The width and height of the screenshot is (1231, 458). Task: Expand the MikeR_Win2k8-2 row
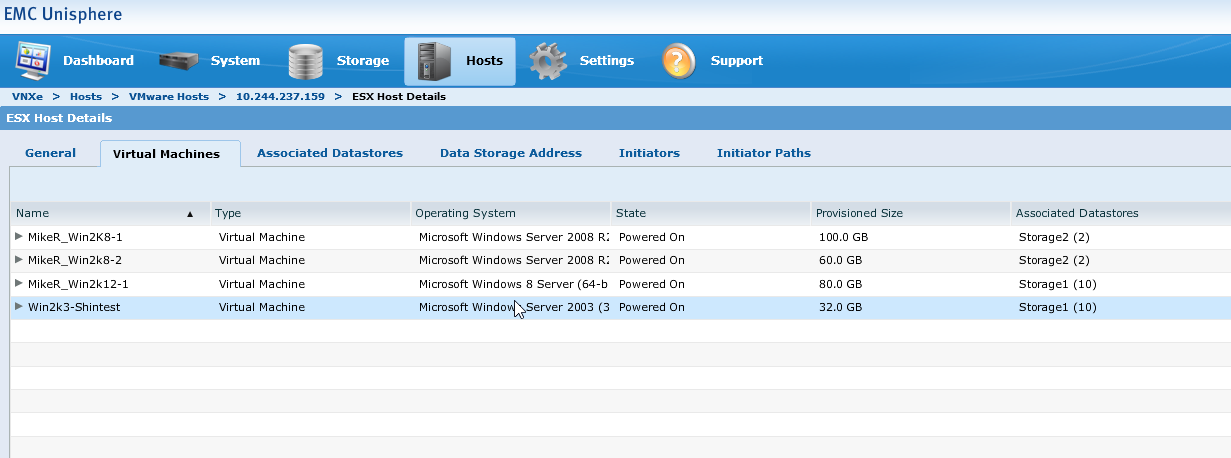coord(19,260)
